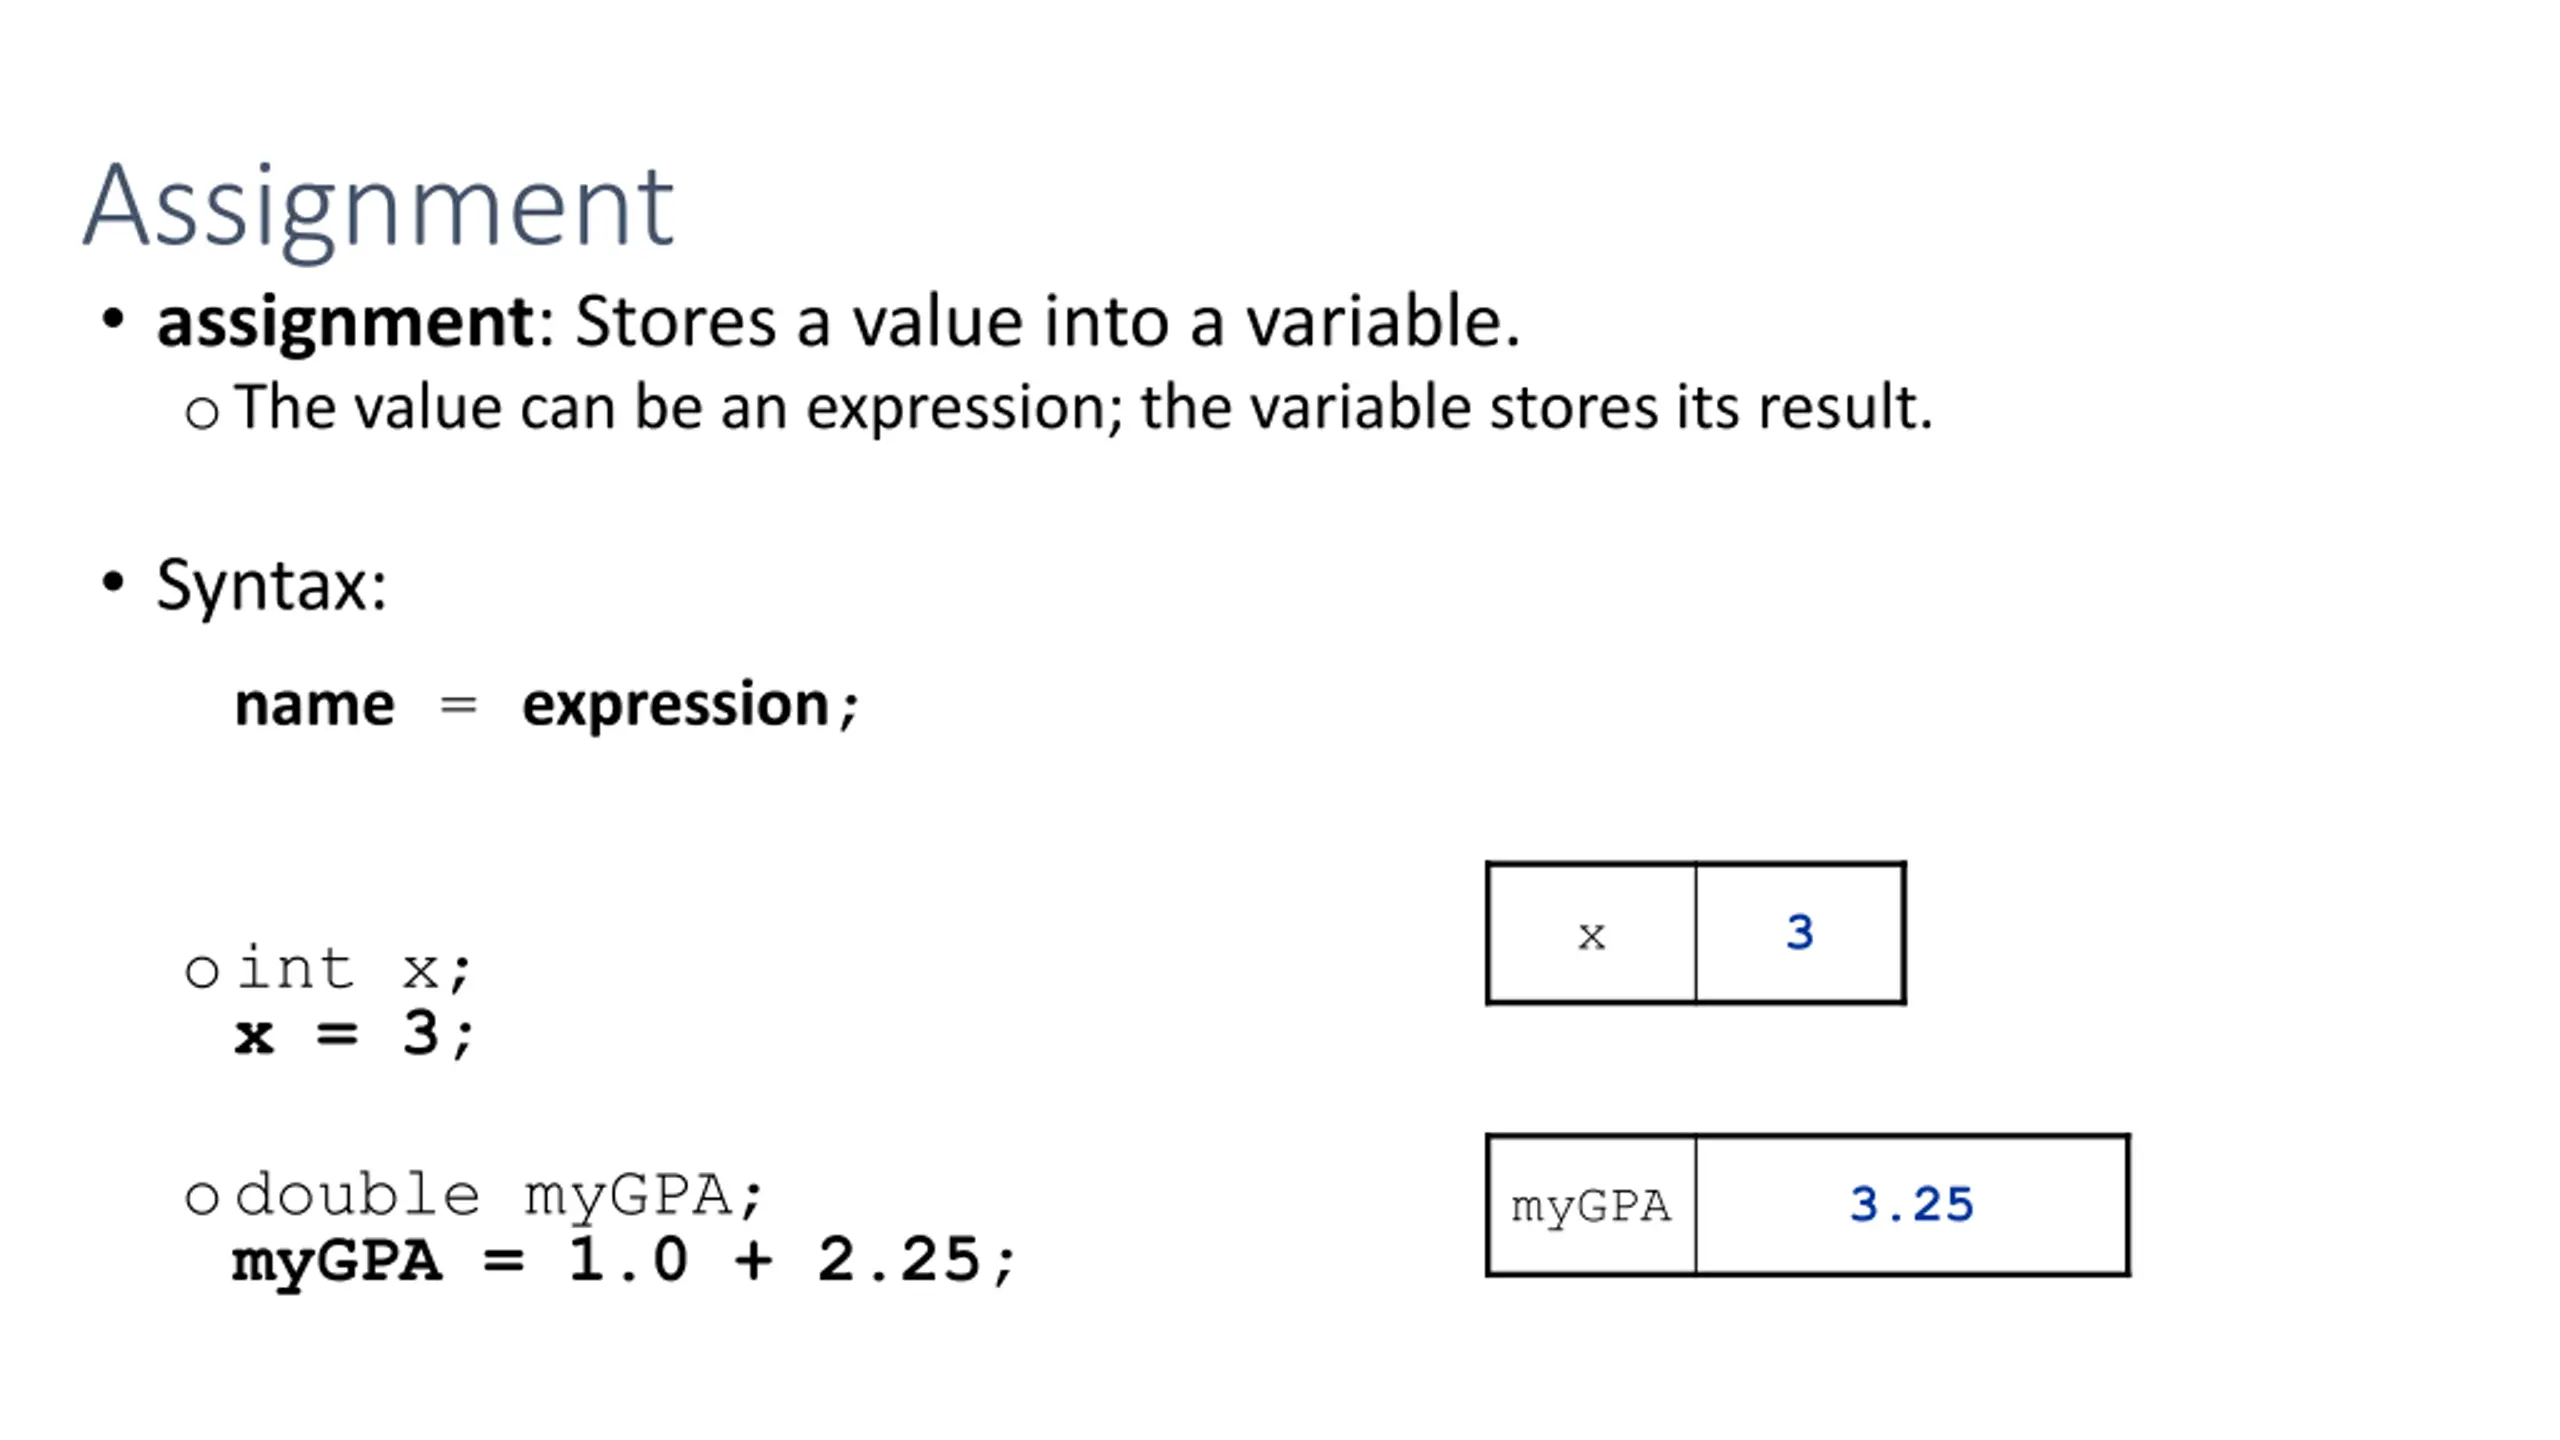
Task: Click the "myGPA" name cell in variable box
Action: 1591,1206
